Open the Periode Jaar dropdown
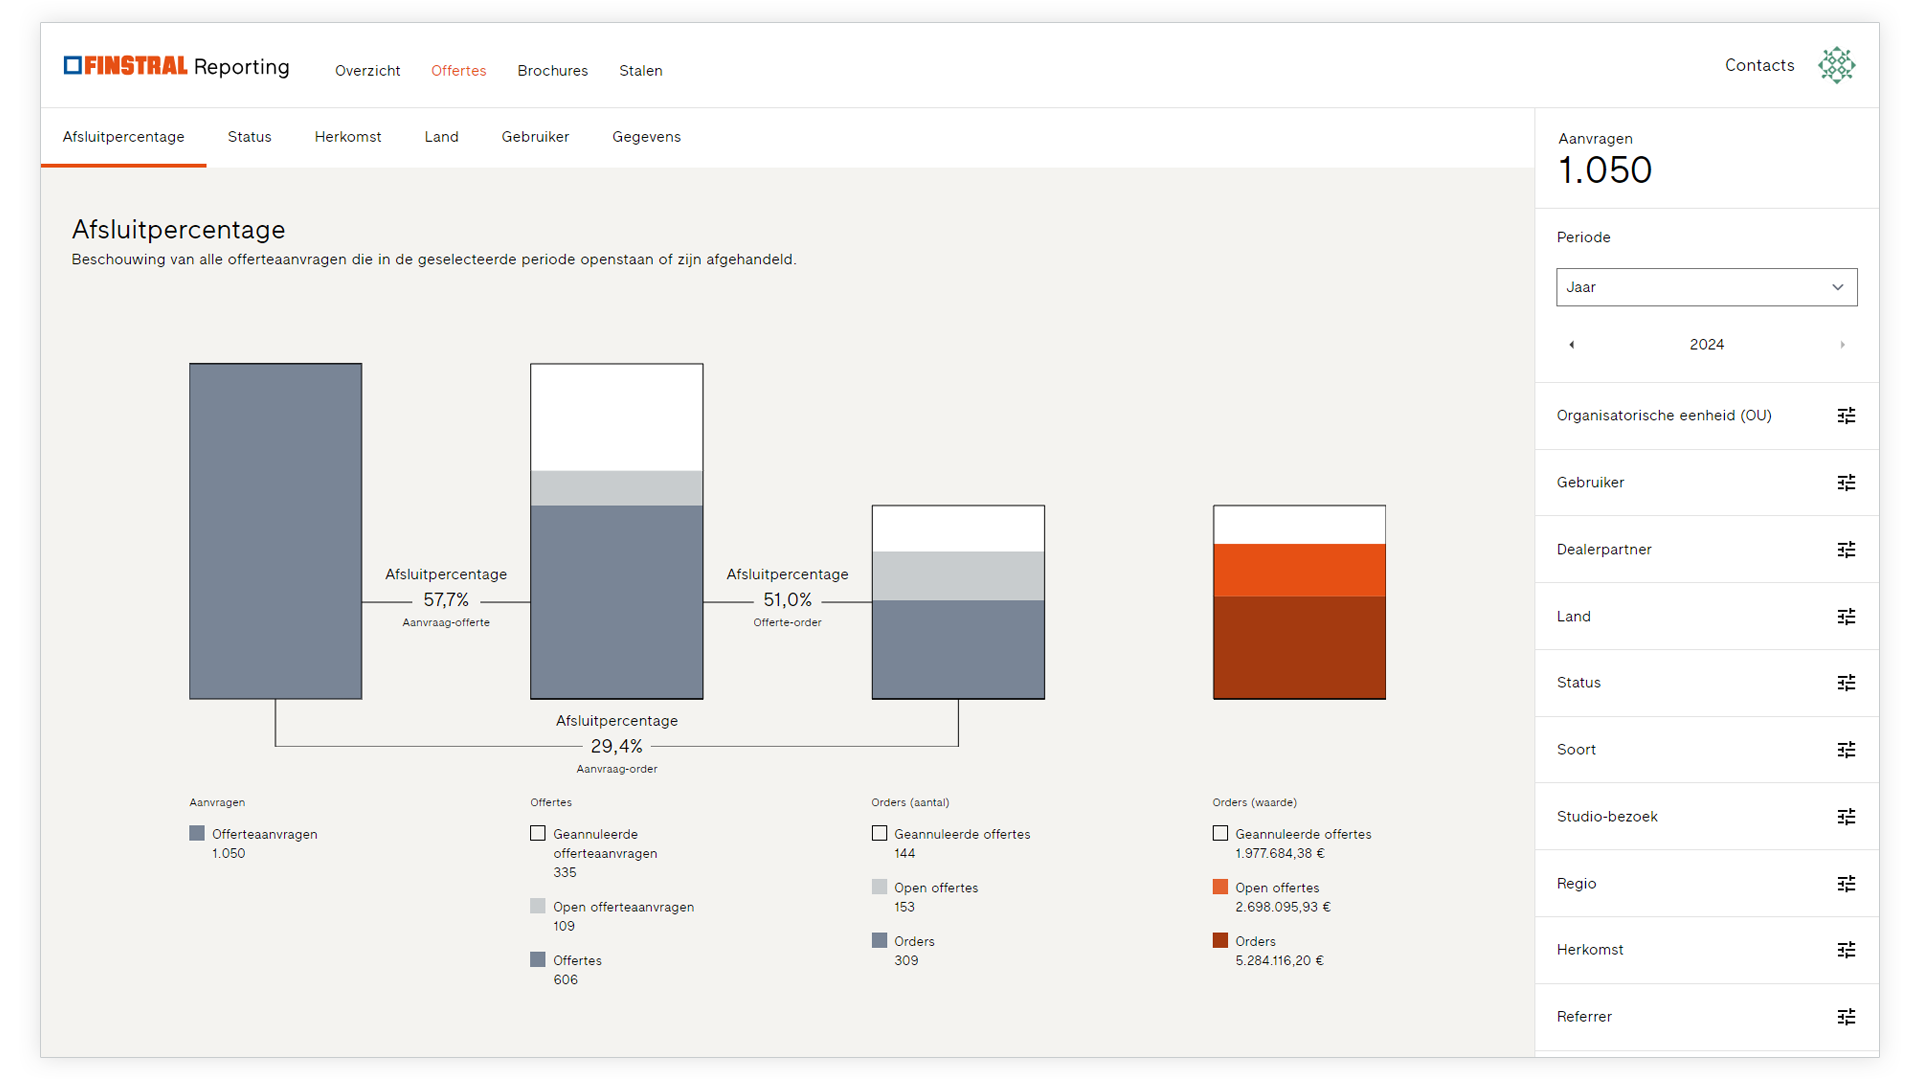The width and height of the screenshot is (1920, 1080). [x=1706, y=287]
